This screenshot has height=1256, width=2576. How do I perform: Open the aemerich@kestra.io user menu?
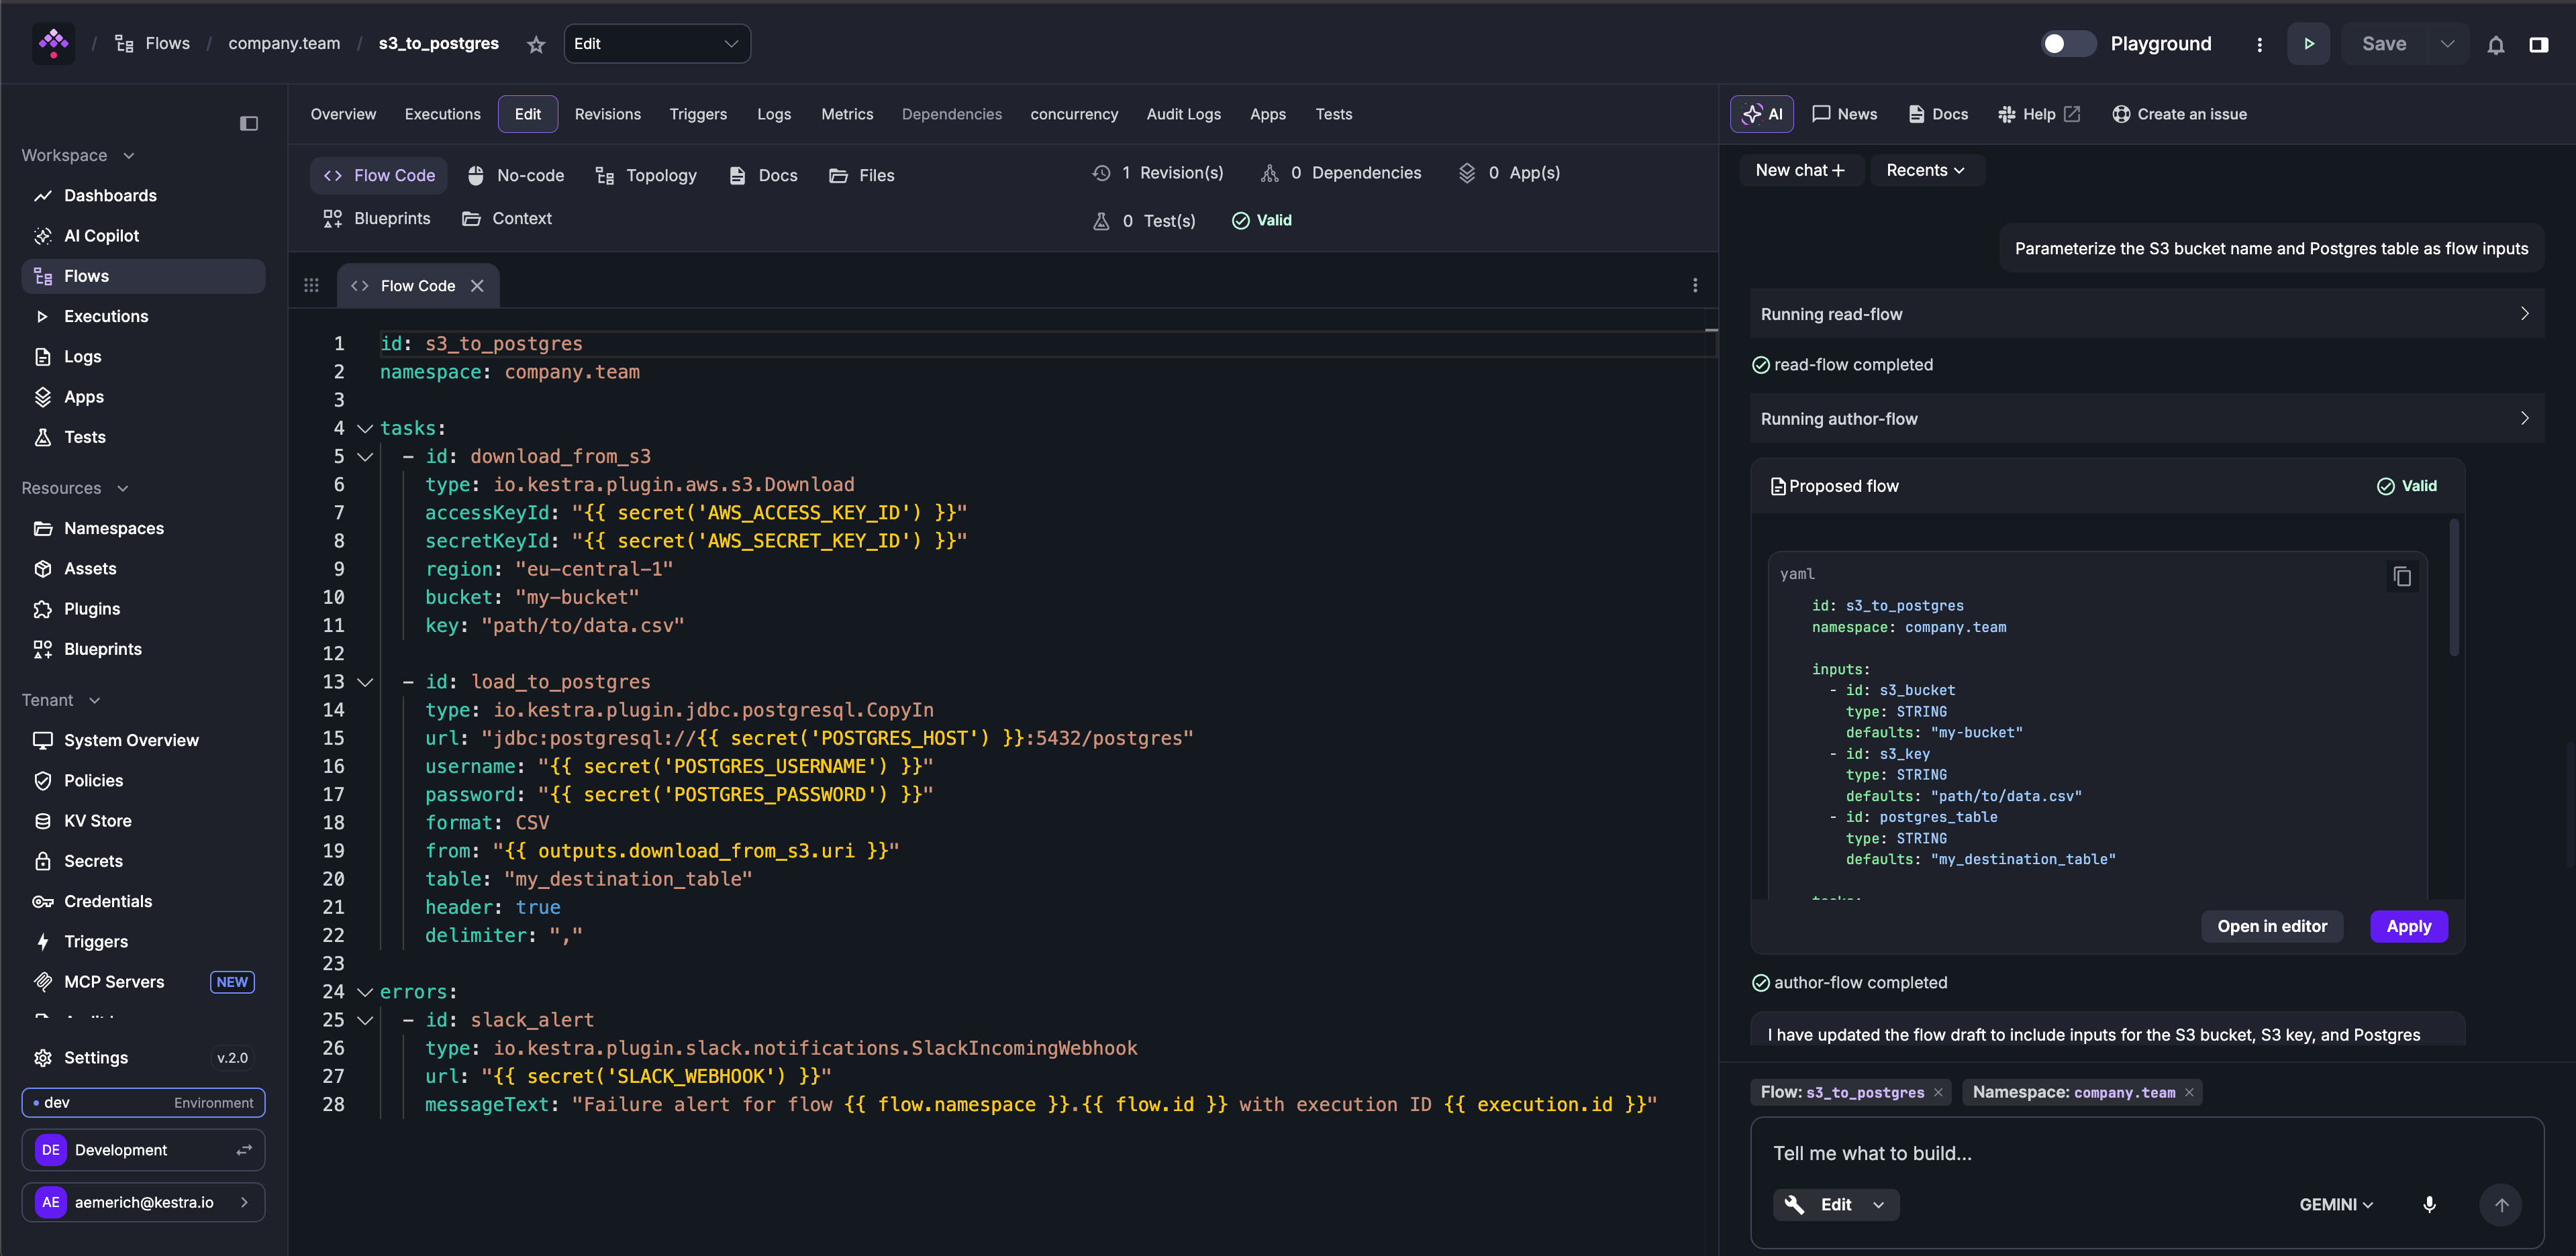[143, 1202]
